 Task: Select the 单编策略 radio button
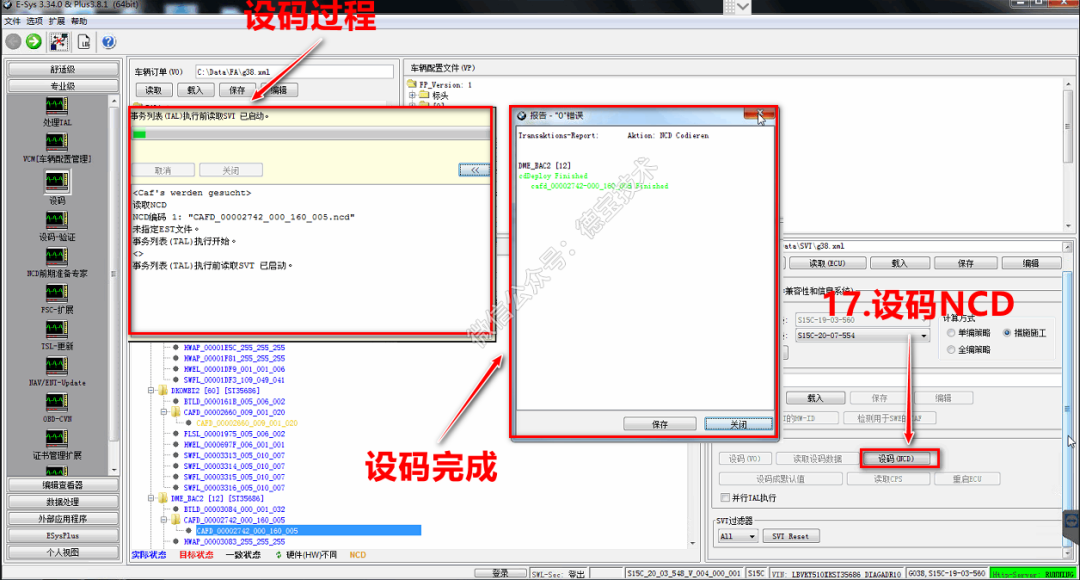click(951, 333)
